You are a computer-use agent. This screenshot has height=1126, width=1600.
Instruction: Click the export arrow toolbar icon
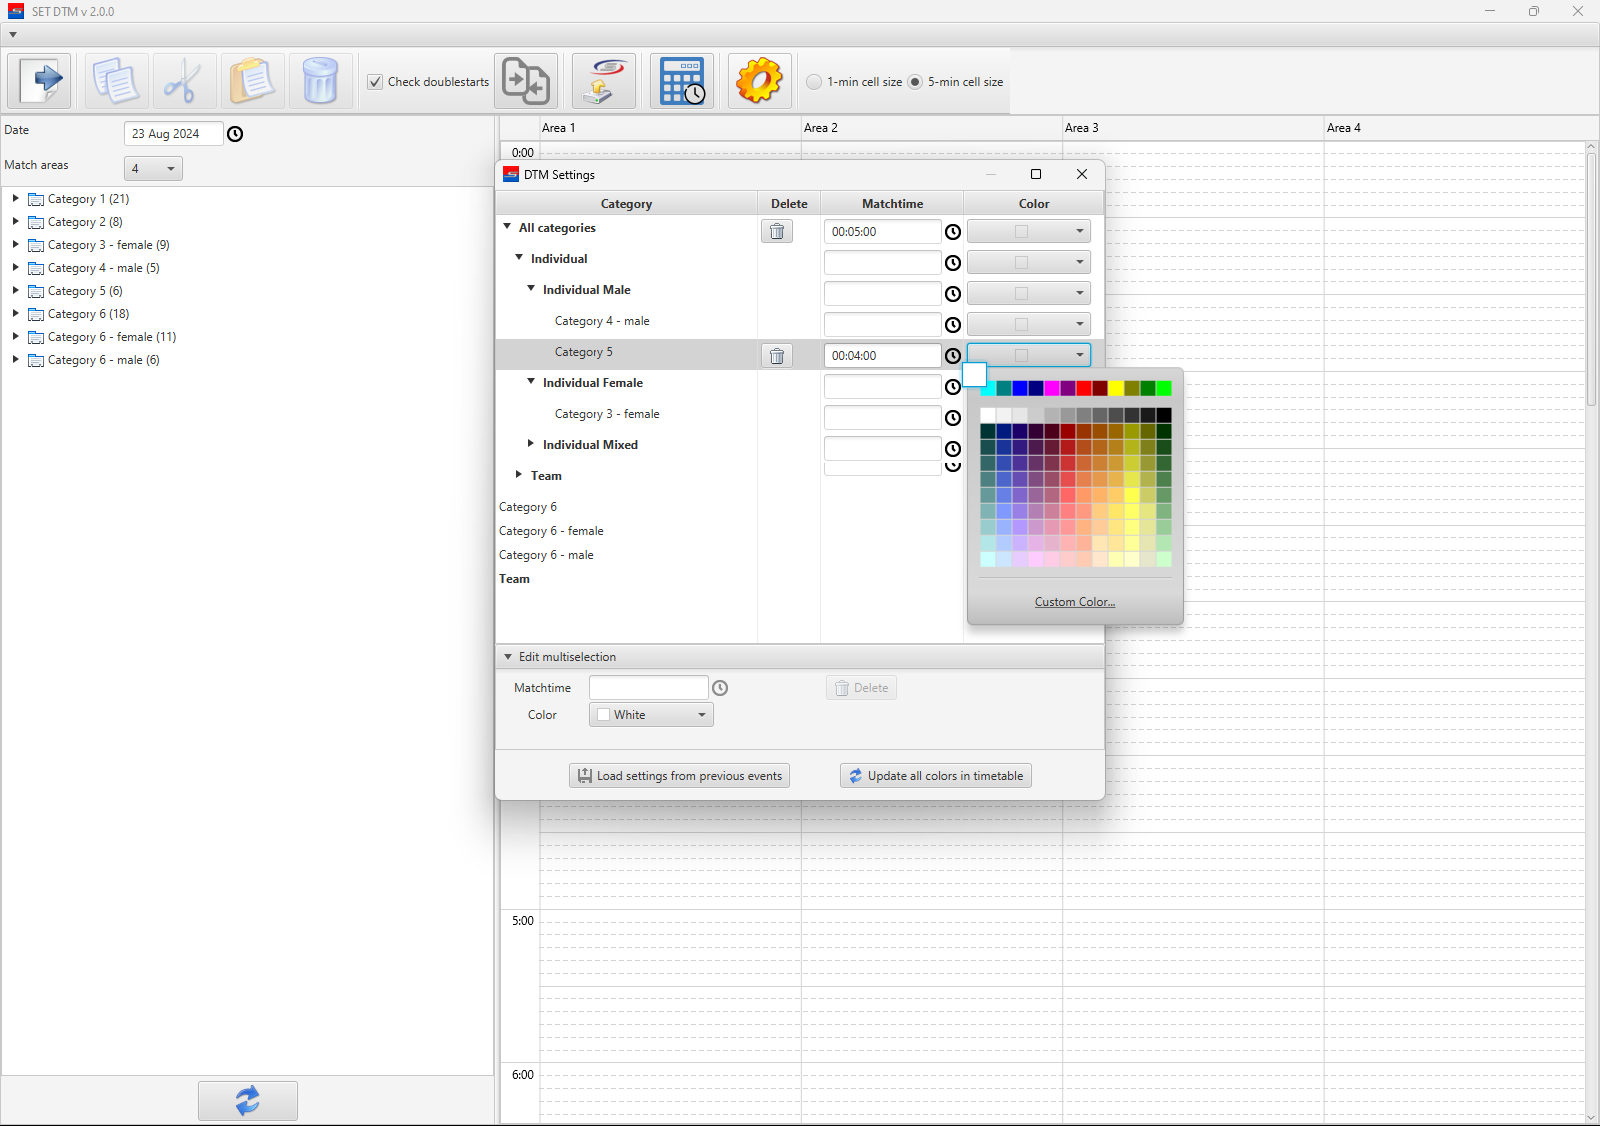pos(40,81)
